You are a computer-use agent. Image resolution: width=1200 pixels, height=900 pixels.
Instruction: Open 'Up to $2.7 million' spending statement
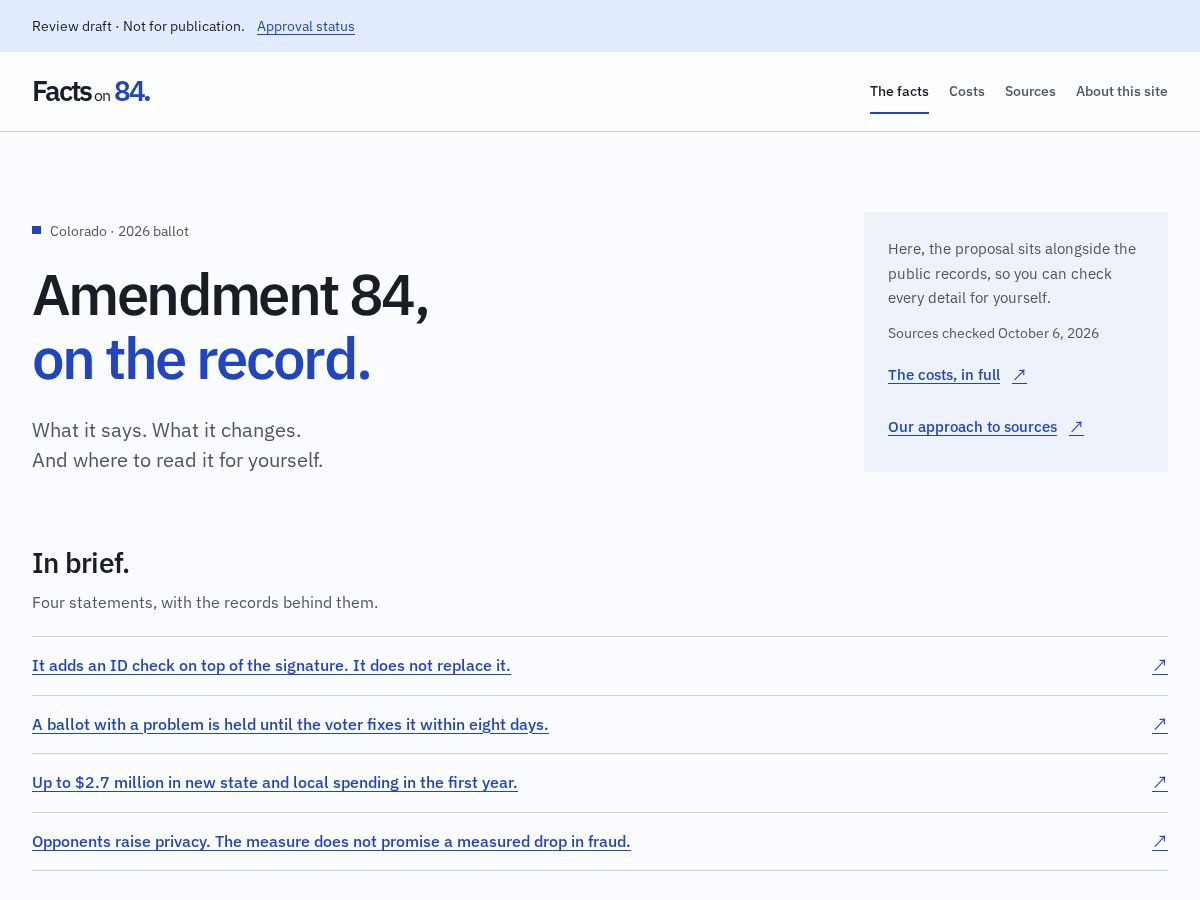point(275,783)
